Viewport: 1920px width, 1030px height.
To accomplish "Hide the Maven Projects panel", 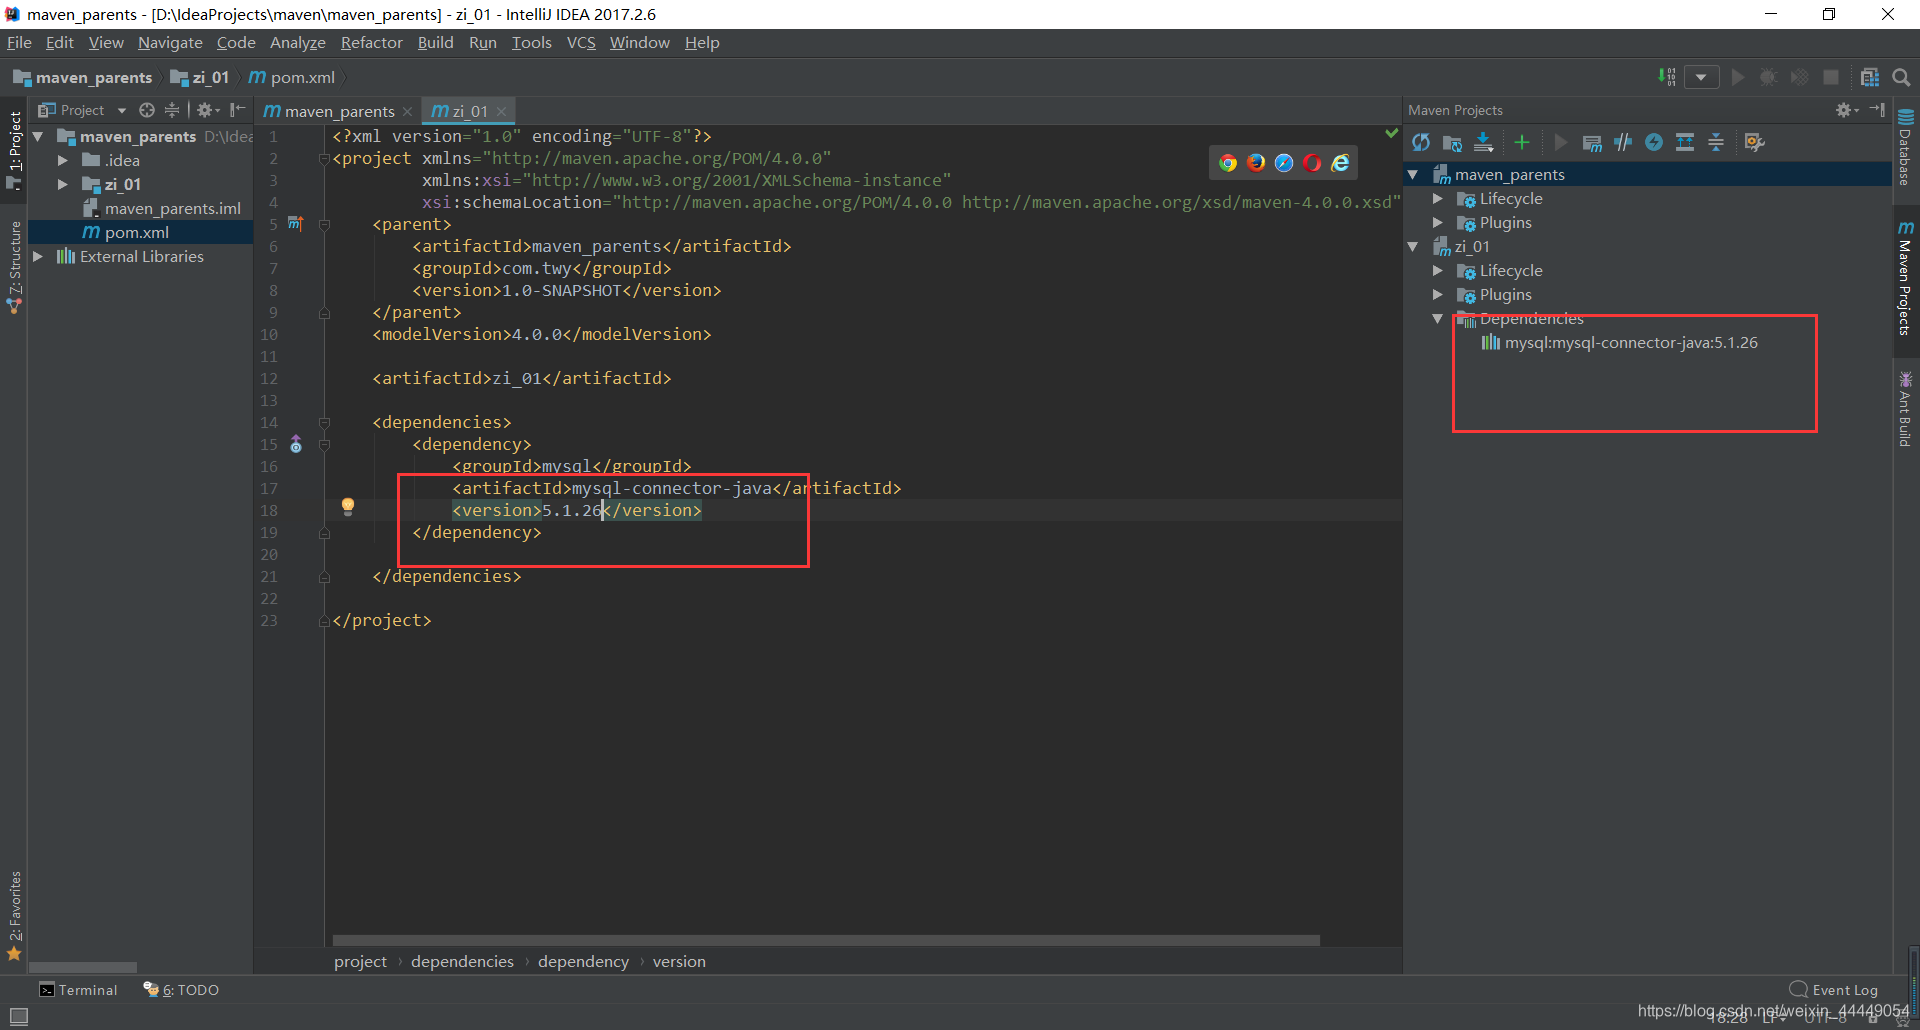I will click(x=1877, y=110).
